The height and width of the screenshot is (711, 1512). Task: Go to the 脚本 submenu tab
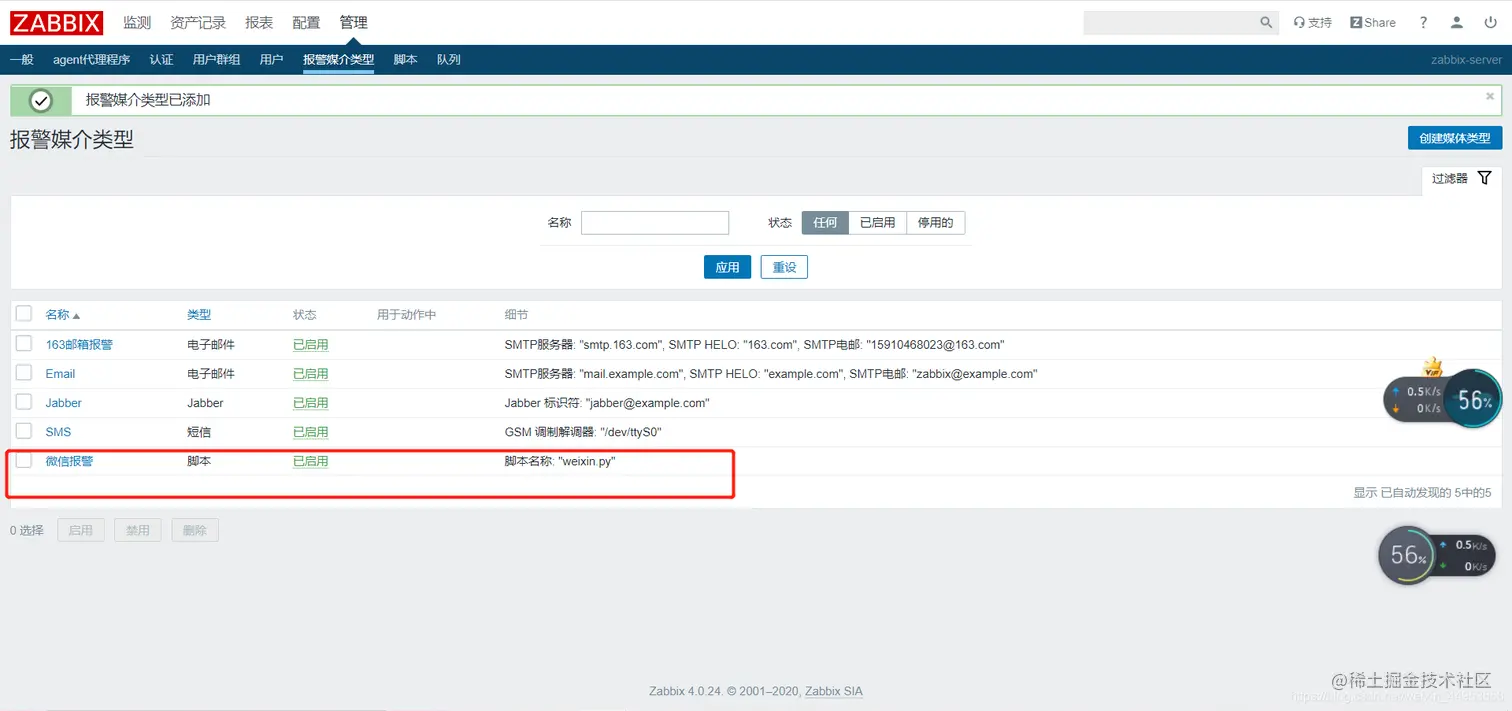pos(405,60)
